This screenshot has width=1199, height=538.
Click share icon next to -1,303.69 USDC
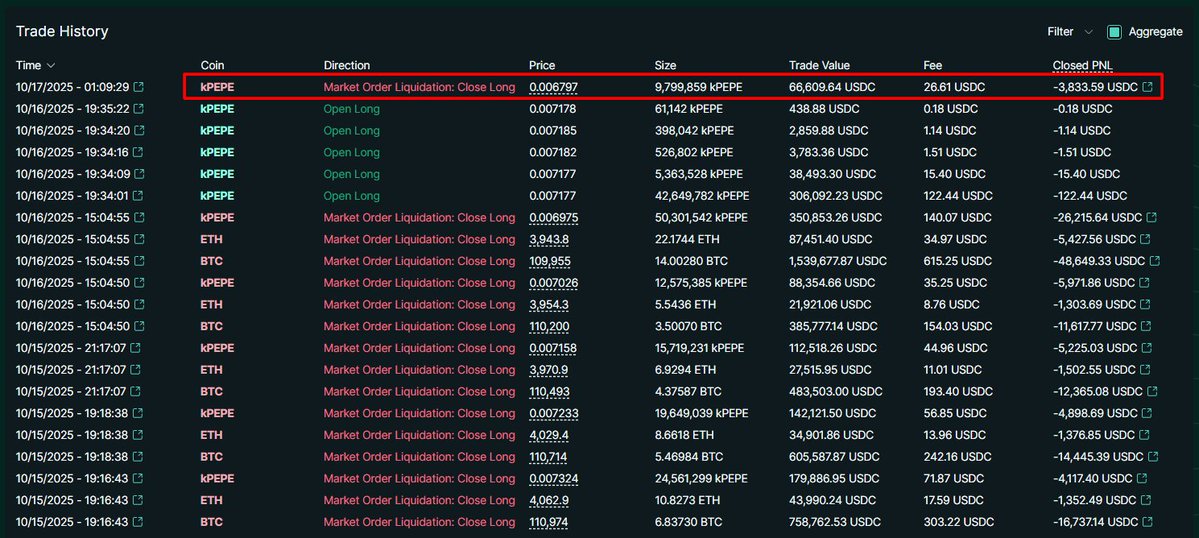[x=1145, y=304]
